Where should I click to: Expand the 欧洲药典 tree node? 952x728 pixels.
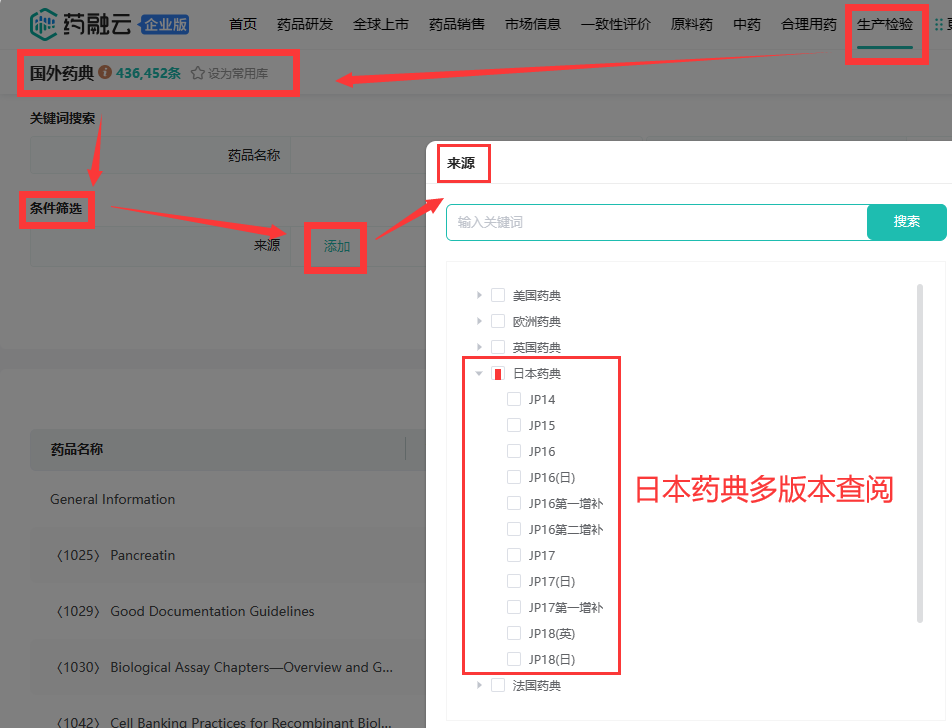click(x=479, y=321)
